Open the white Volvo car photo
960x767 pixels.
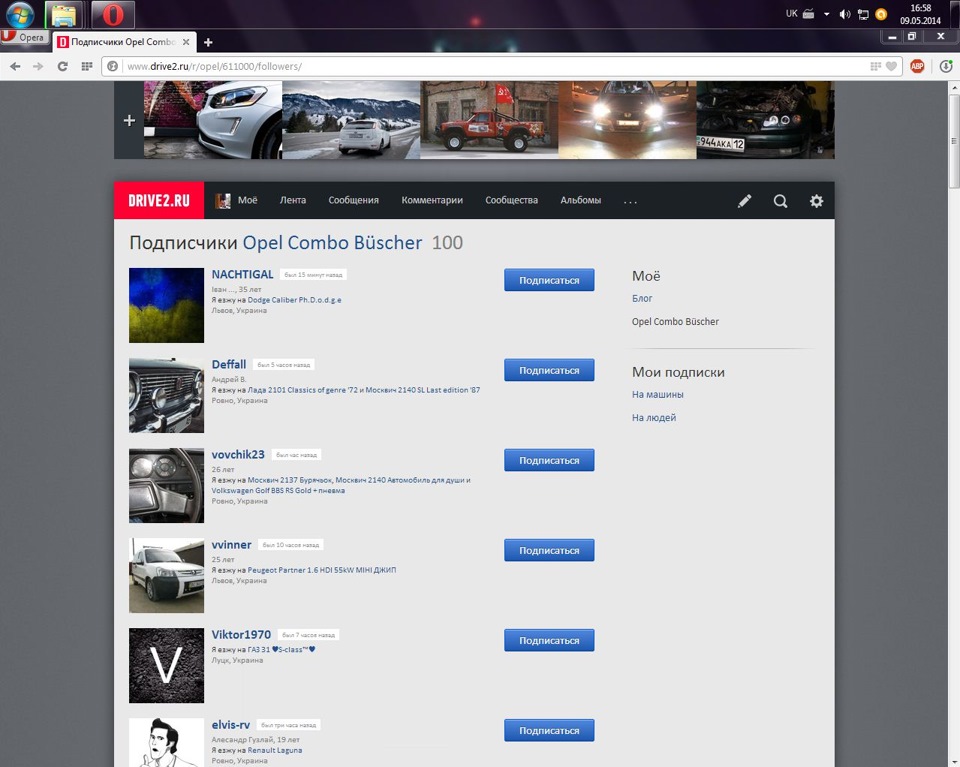point(213,120)
